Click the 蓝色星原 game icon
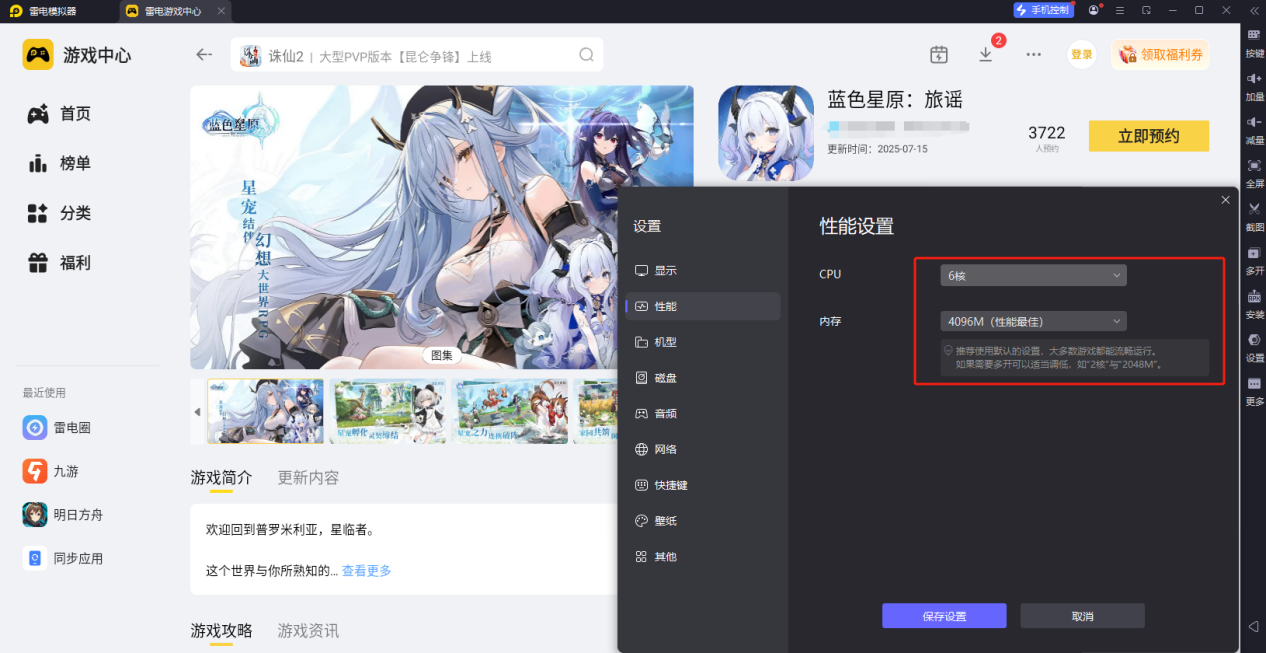 pos(766,133)
